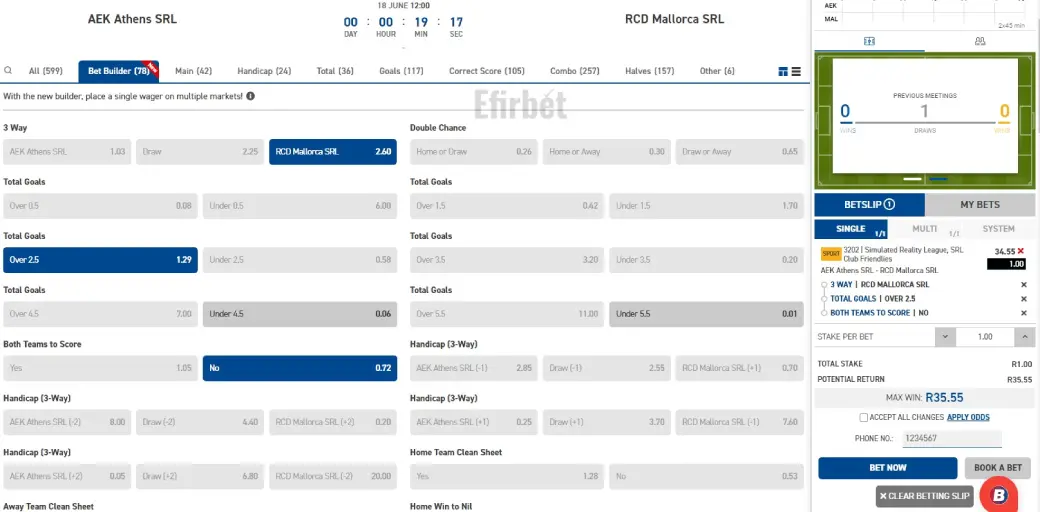This screenshot has width=1040, height=512.
Task: Click the MAX WIN R35.55 text
Action: tap(925, 398)
